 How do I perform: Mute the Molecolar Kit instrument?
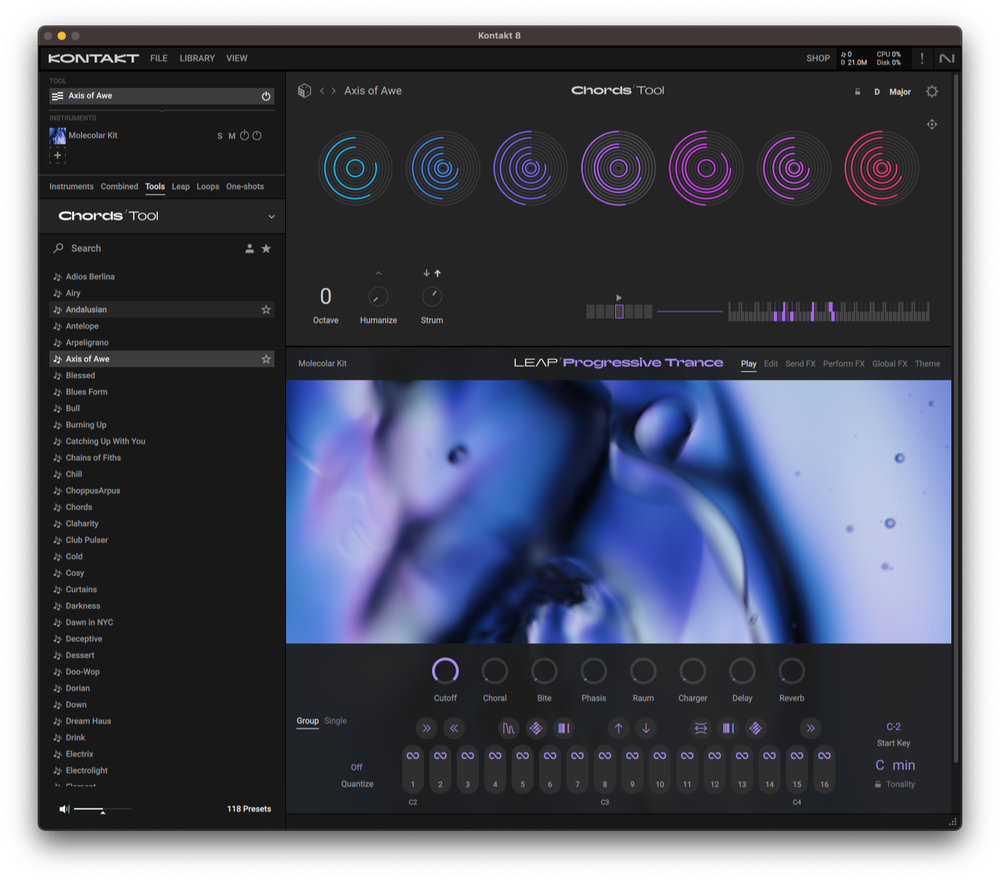[x=233, y=135]
